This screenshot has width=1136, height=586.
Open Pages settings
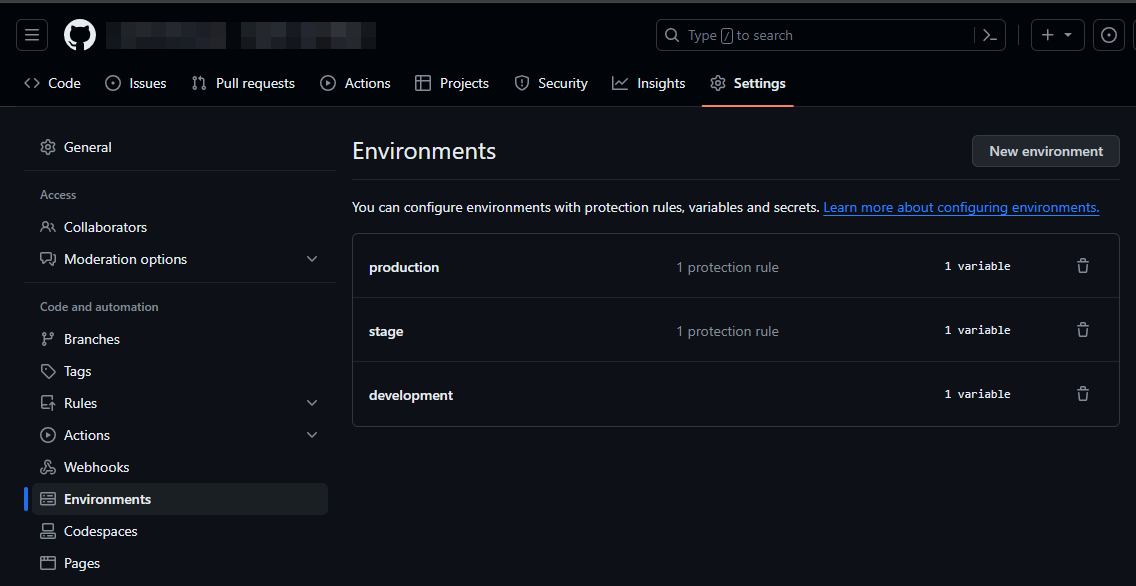pos(180,563)
